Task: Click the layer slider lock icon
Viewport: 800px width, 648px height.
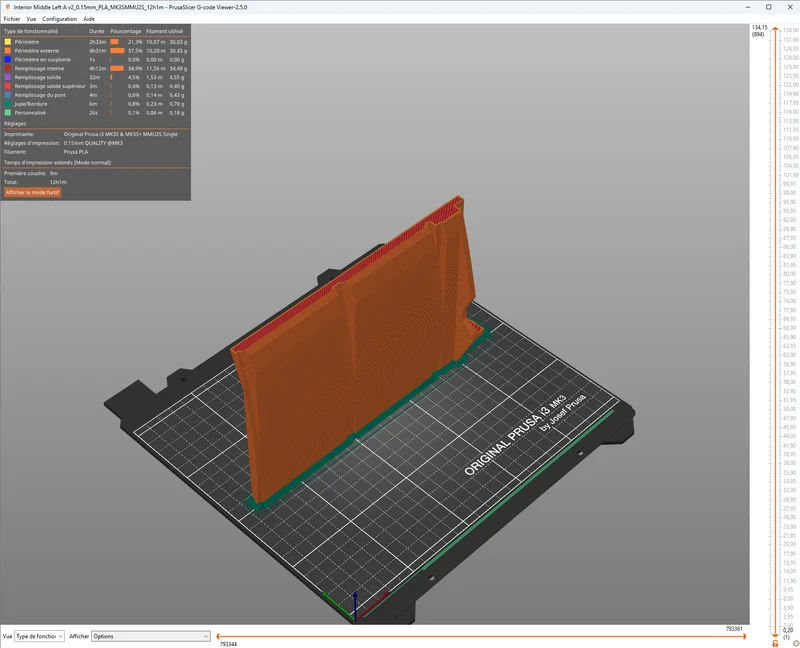Action: click(x=776, y=643)
